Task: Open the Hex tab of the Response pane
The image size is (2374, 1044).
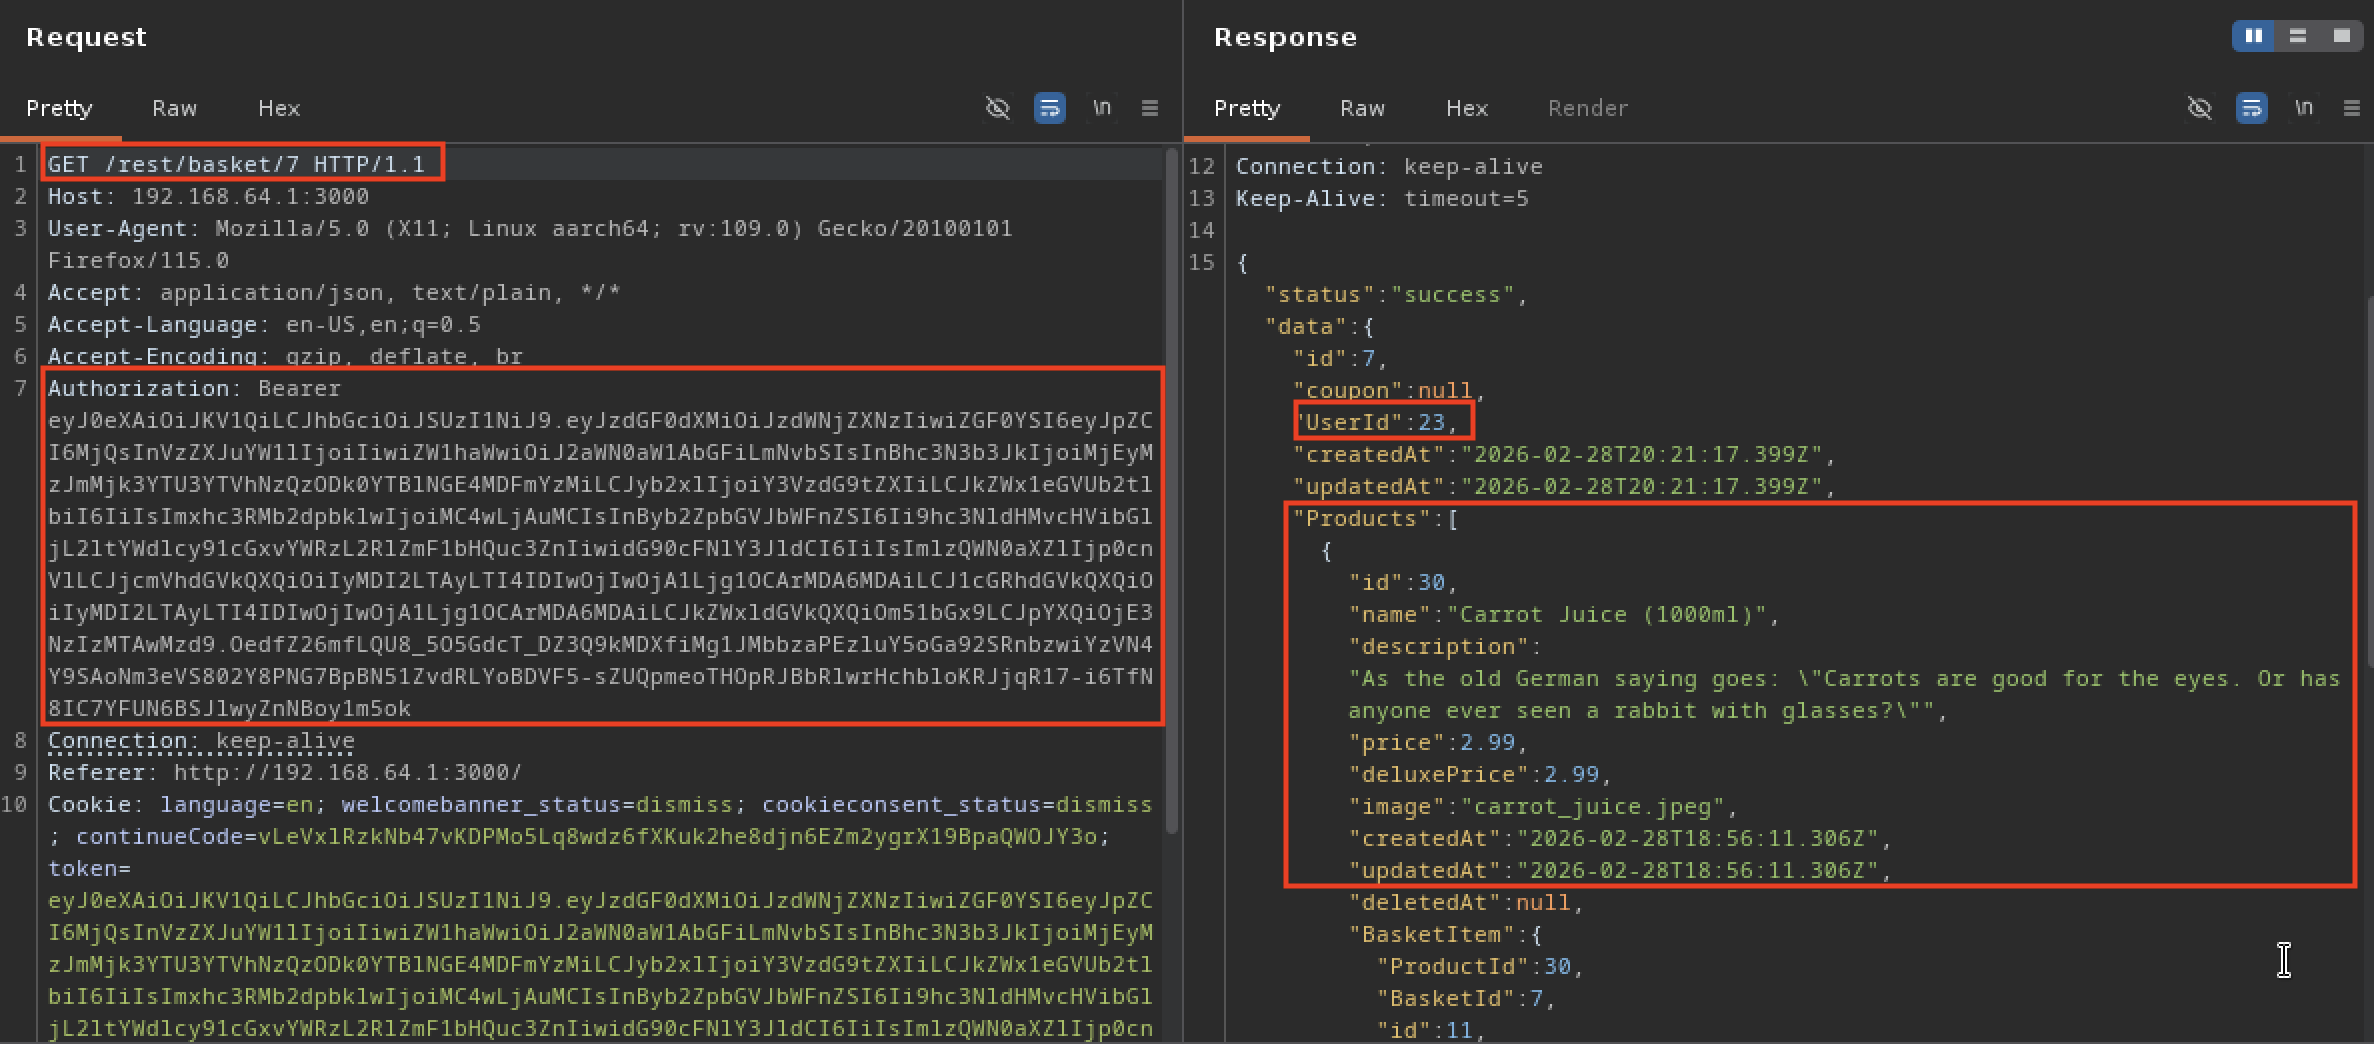Action: [1467, 108]
